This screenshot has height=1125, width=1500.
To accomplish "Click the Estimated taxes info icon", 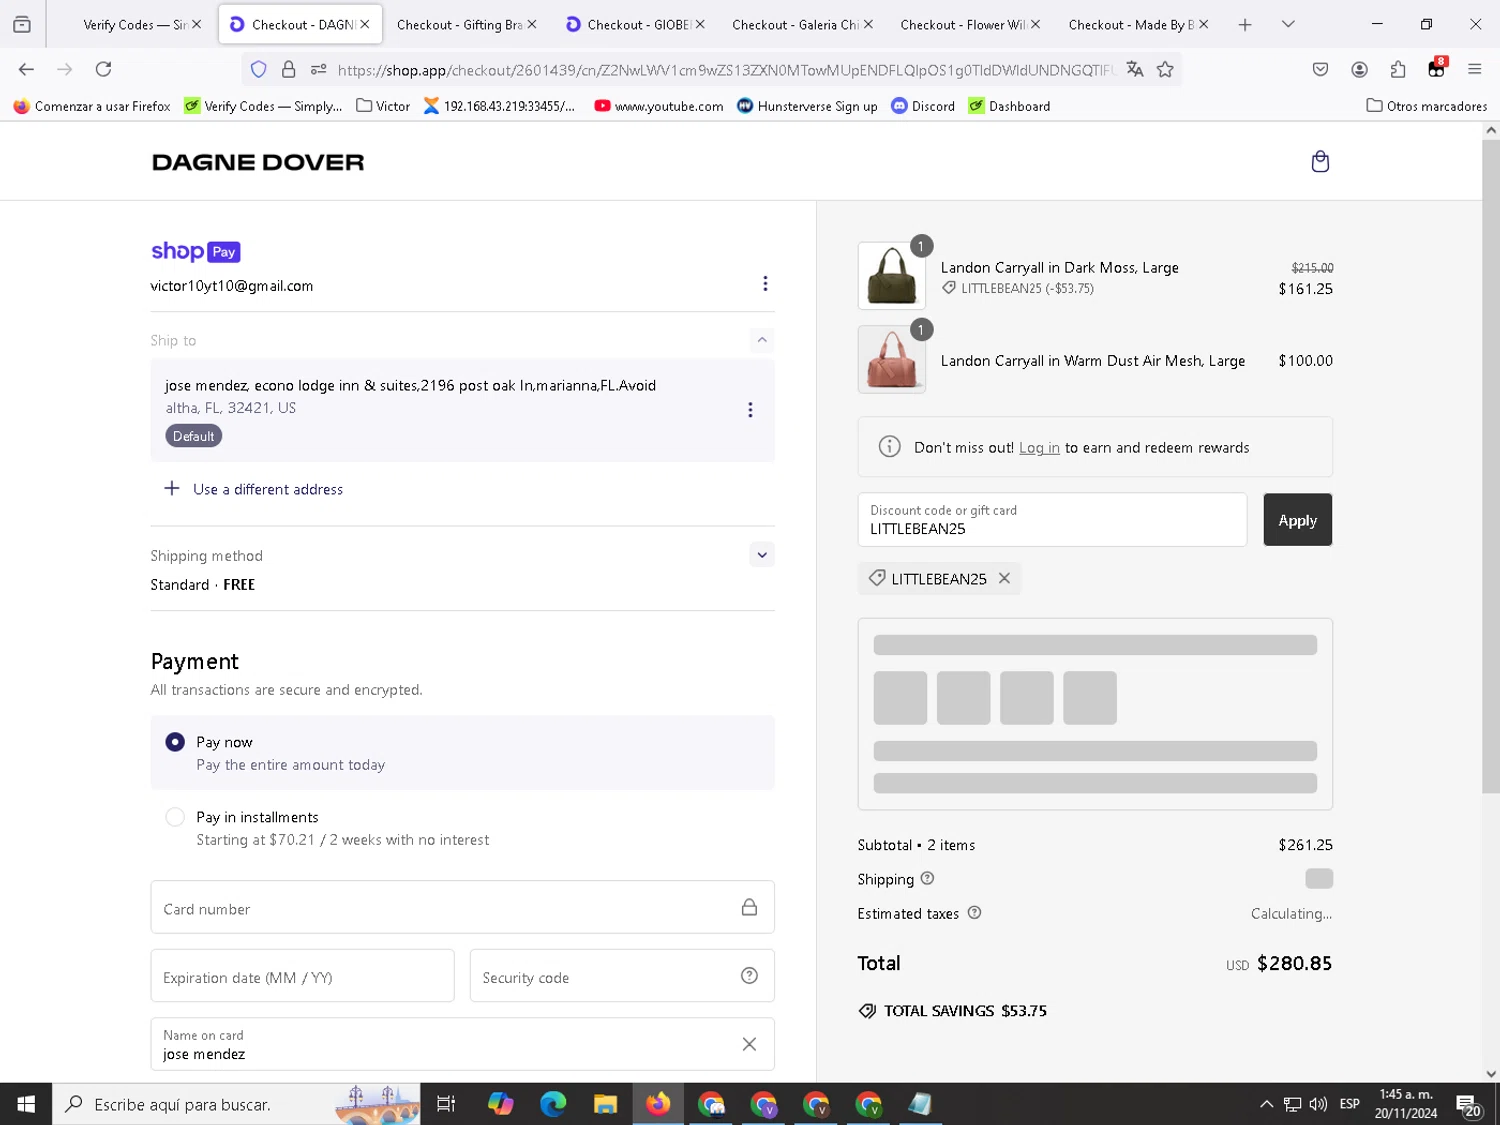I will 974,913.
